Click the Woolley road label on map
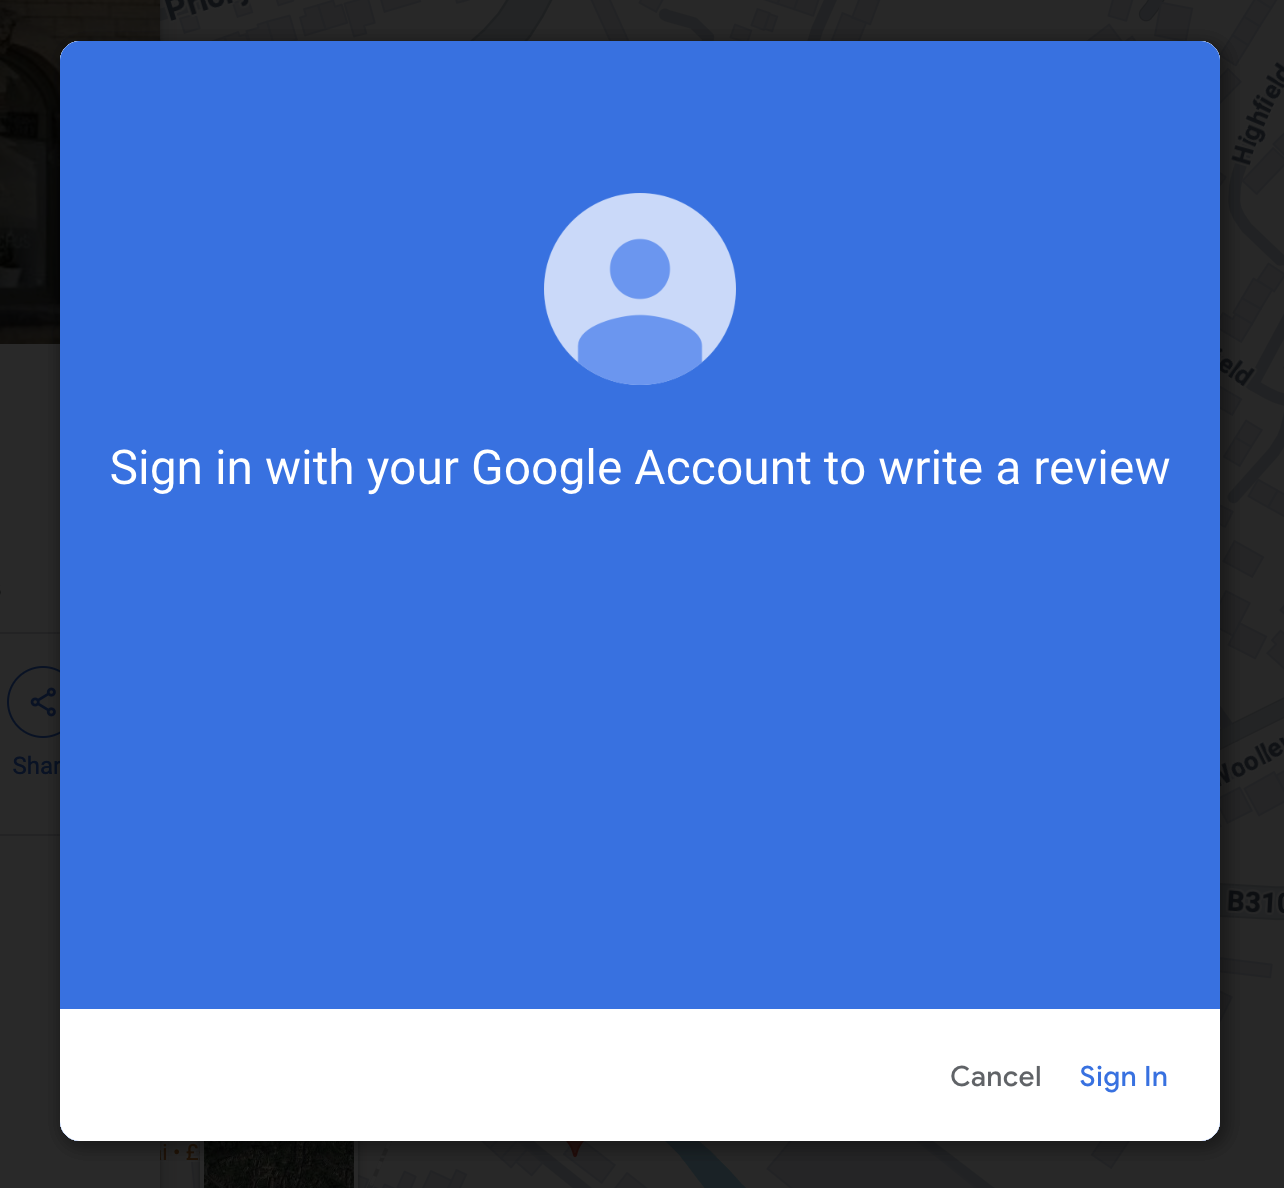Screen dimensions: 1284x1188 point(1251,761)
